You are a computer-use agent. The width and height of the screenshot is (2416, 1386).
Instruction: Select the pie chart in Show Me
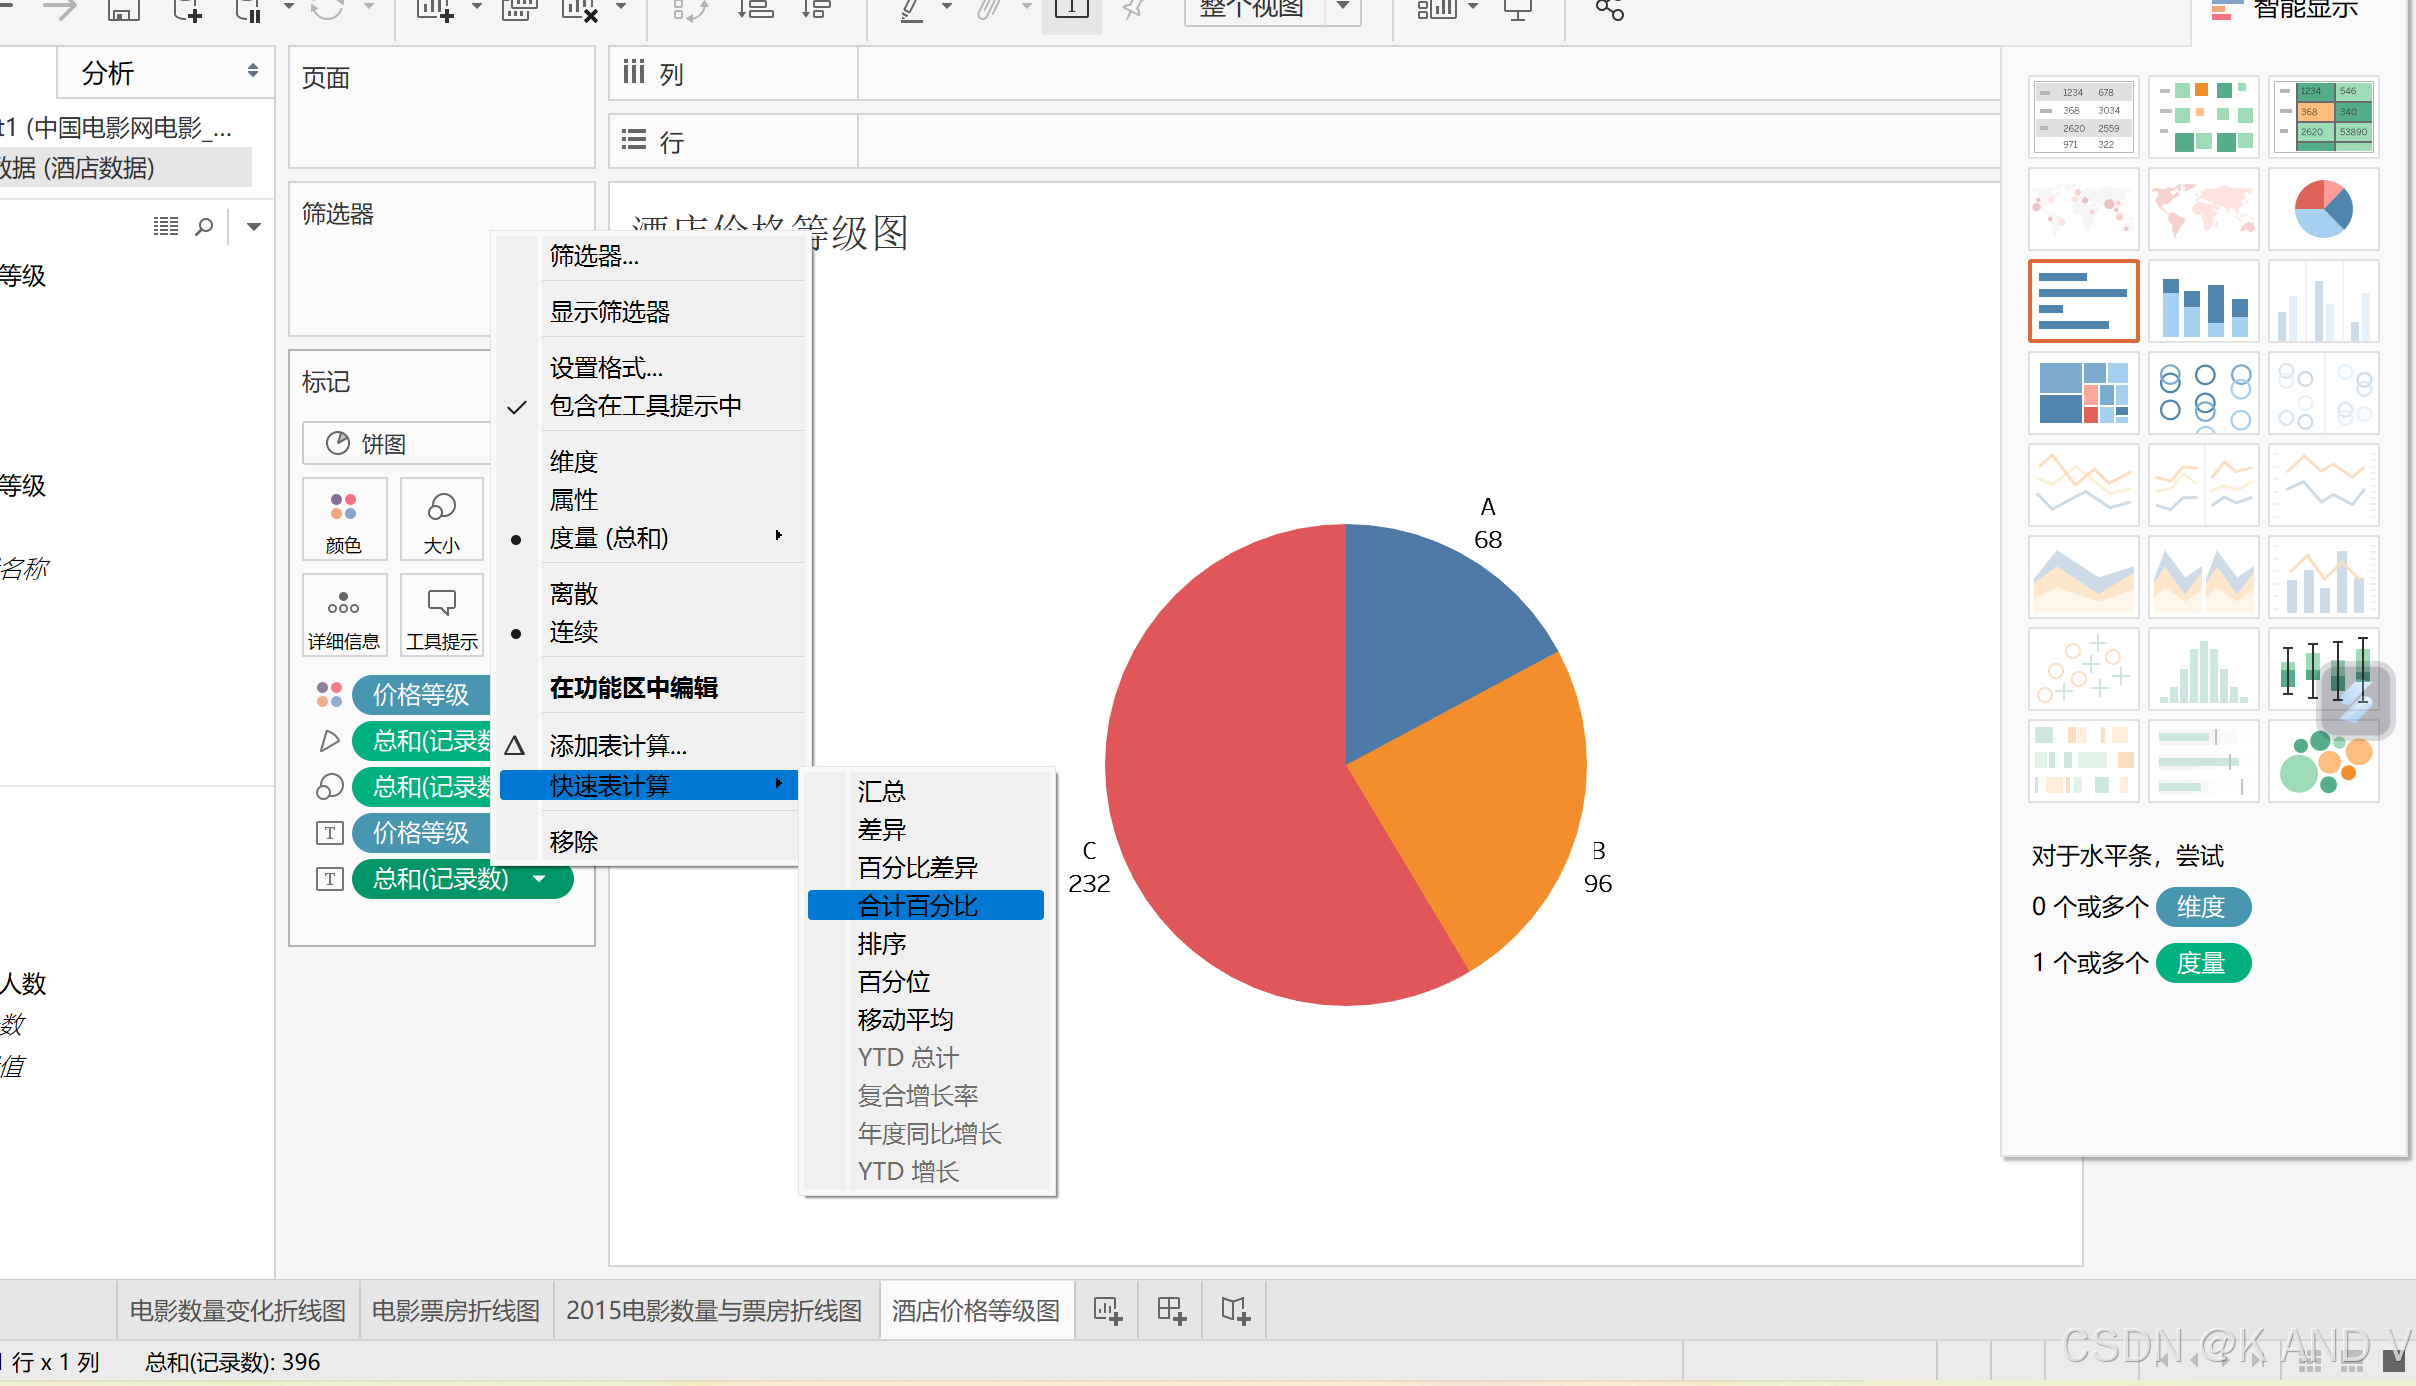coord(2322,210)
